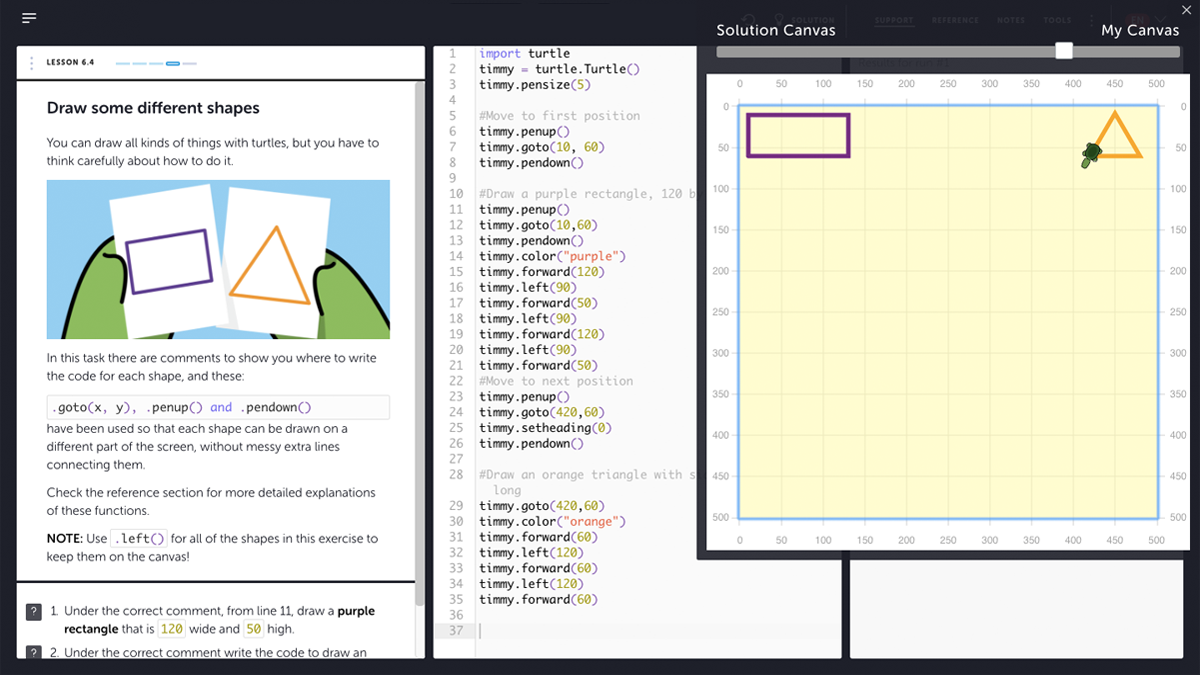1200x675 pixels.
Task: Click line number 28 in the gutter
Action: point(456,475)
